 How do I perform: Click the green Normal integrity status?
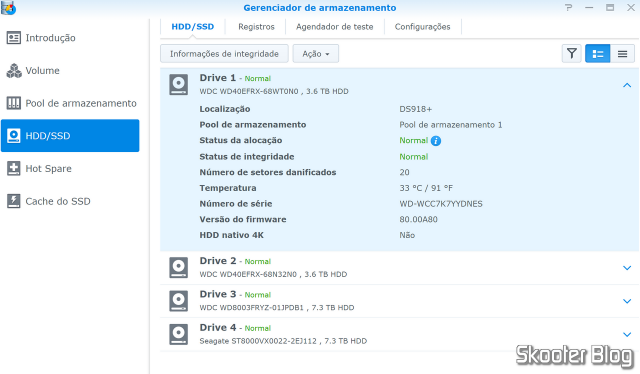tap(413, 157)
